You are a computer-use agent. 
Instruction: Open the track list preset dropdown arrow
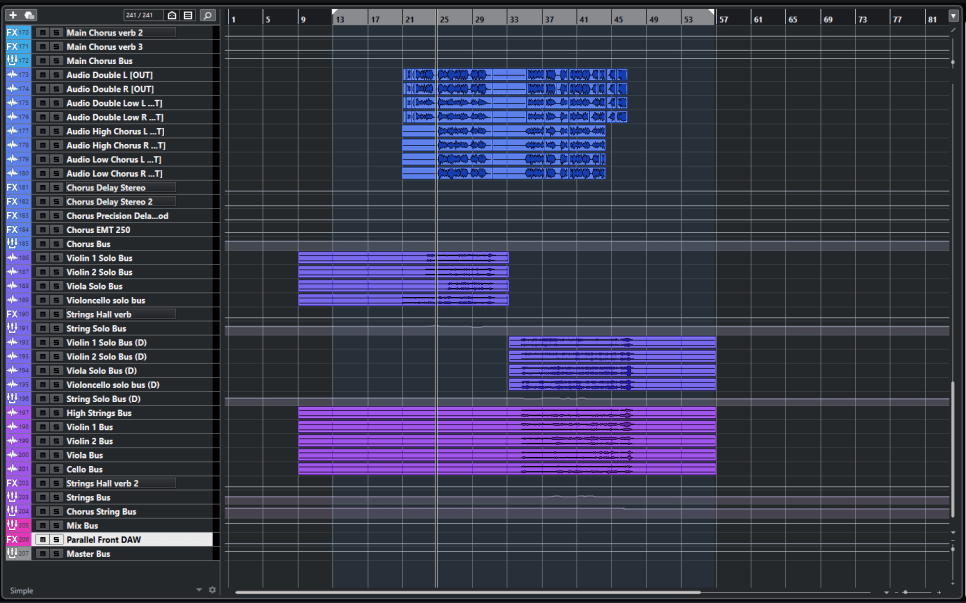[199, 591]
